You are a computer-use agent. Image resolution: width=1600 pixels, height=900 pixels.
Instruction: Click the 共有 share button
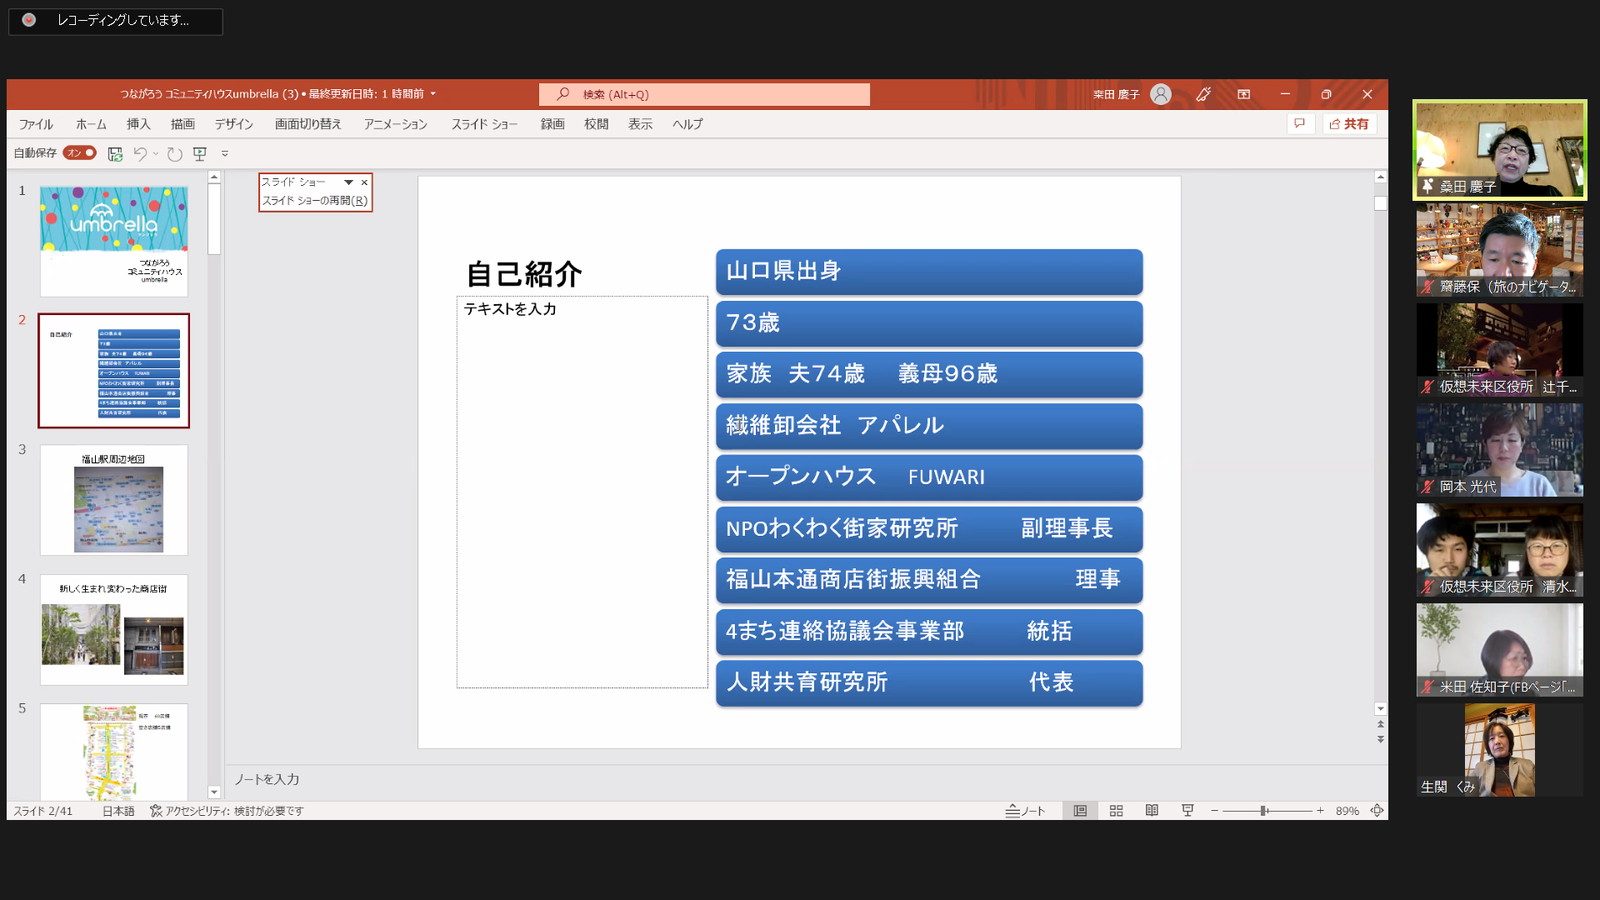pos(1349,124)
